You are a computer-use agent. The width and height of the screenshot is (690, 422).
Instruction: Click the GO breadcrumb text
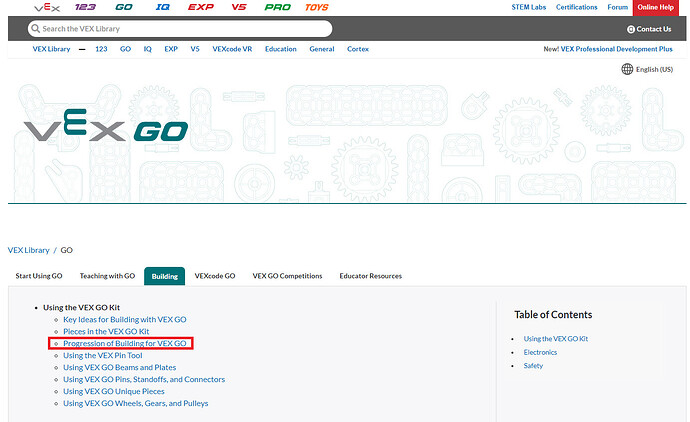click(x=66, y=250)
